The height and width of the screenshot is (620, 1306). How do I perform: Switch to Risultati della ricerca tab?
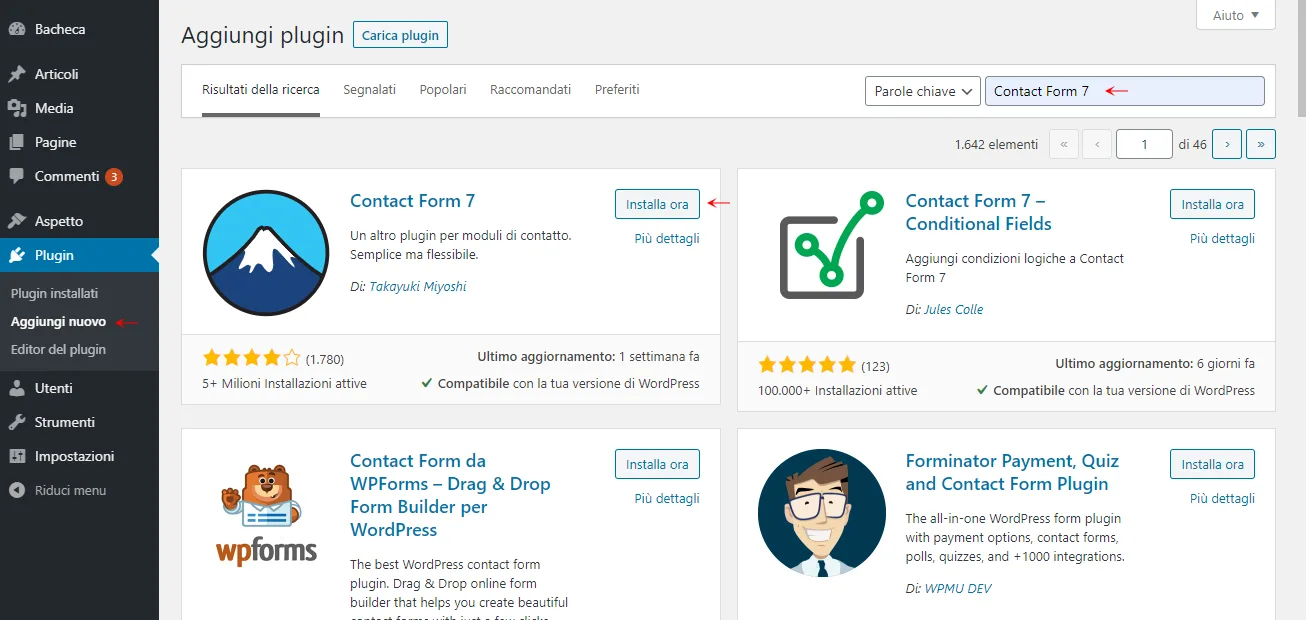click(x=261, y=90)
